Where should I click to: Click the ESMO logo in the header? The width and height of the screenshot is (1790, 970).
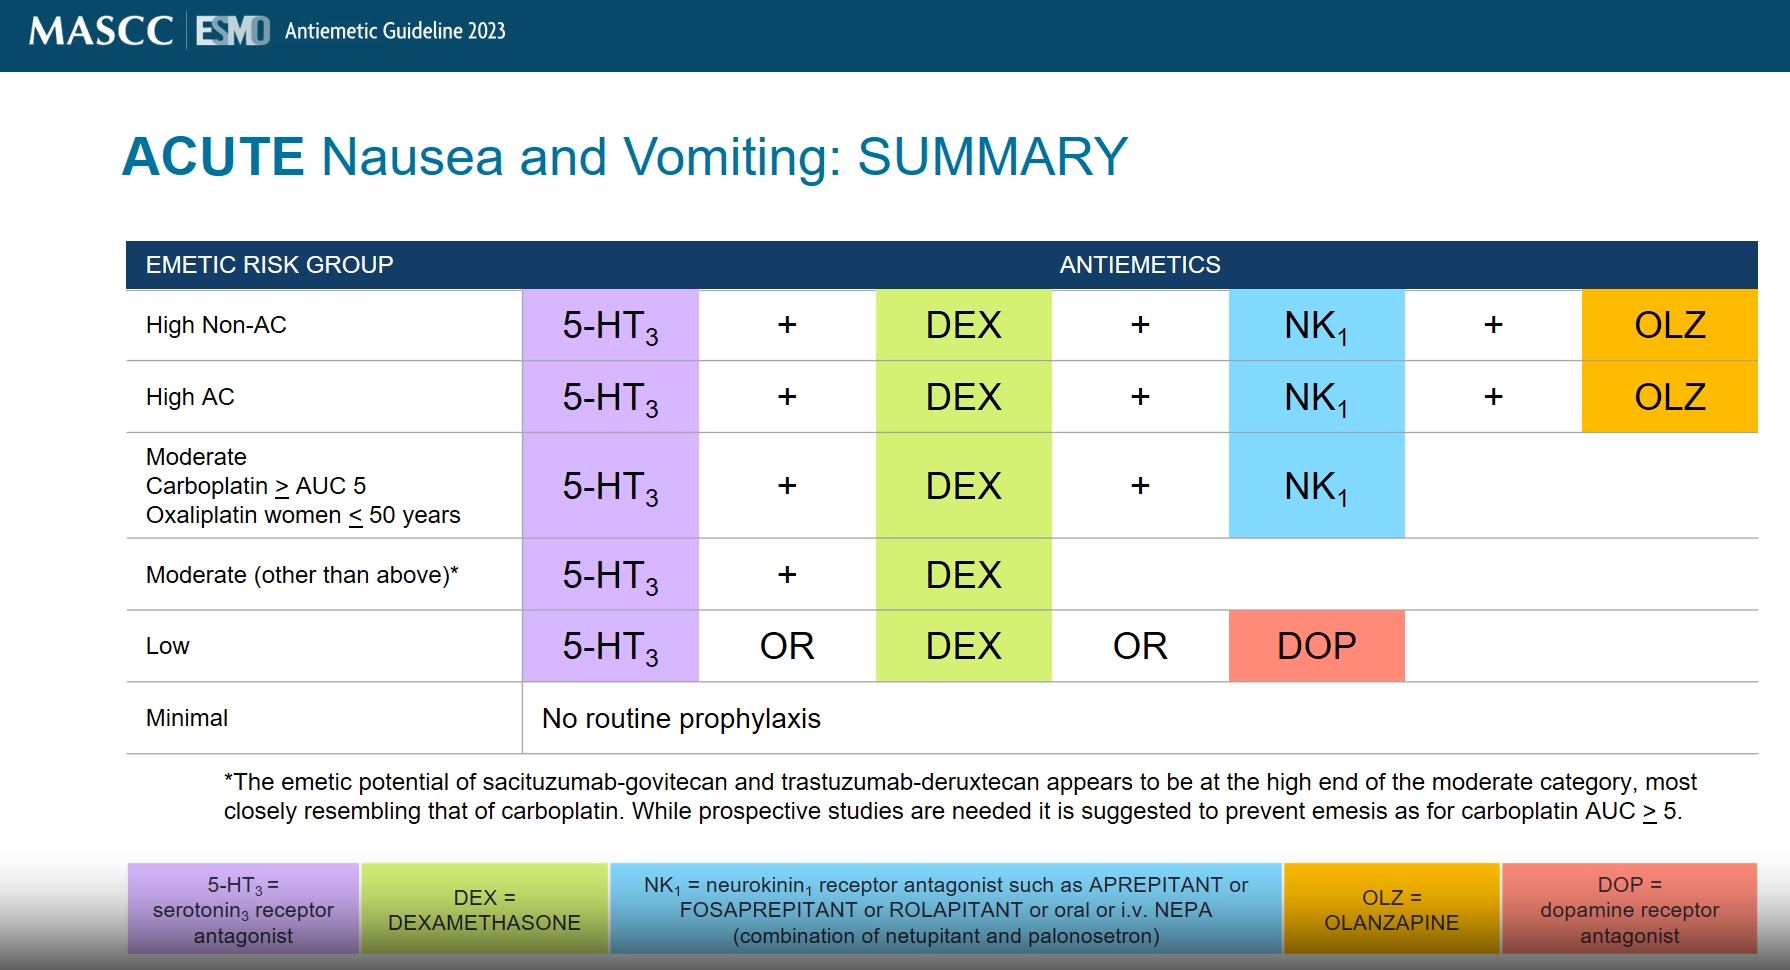[232, 31]
